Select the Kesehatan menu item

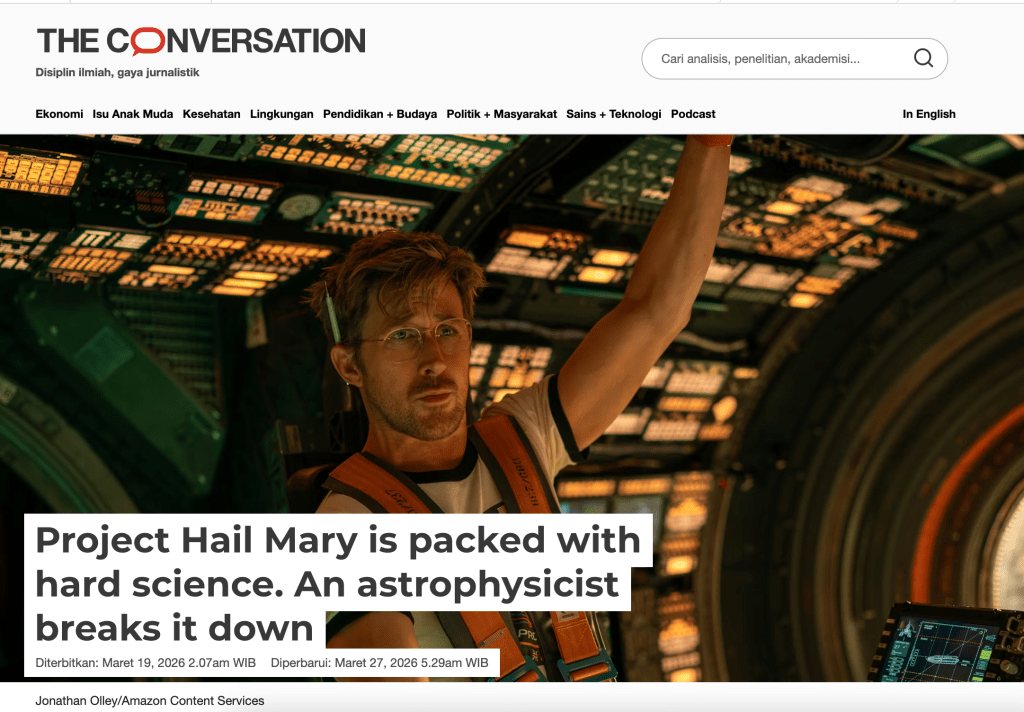[x=211, y=114]
